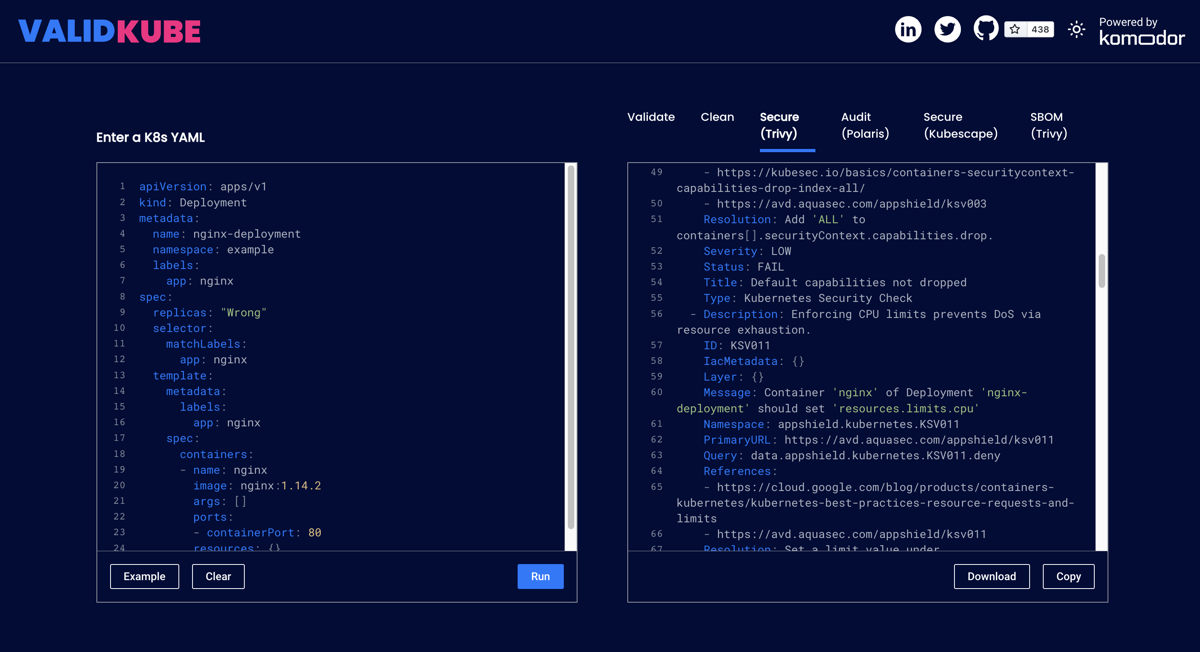Click the template: line in YAML

(183, 376)
